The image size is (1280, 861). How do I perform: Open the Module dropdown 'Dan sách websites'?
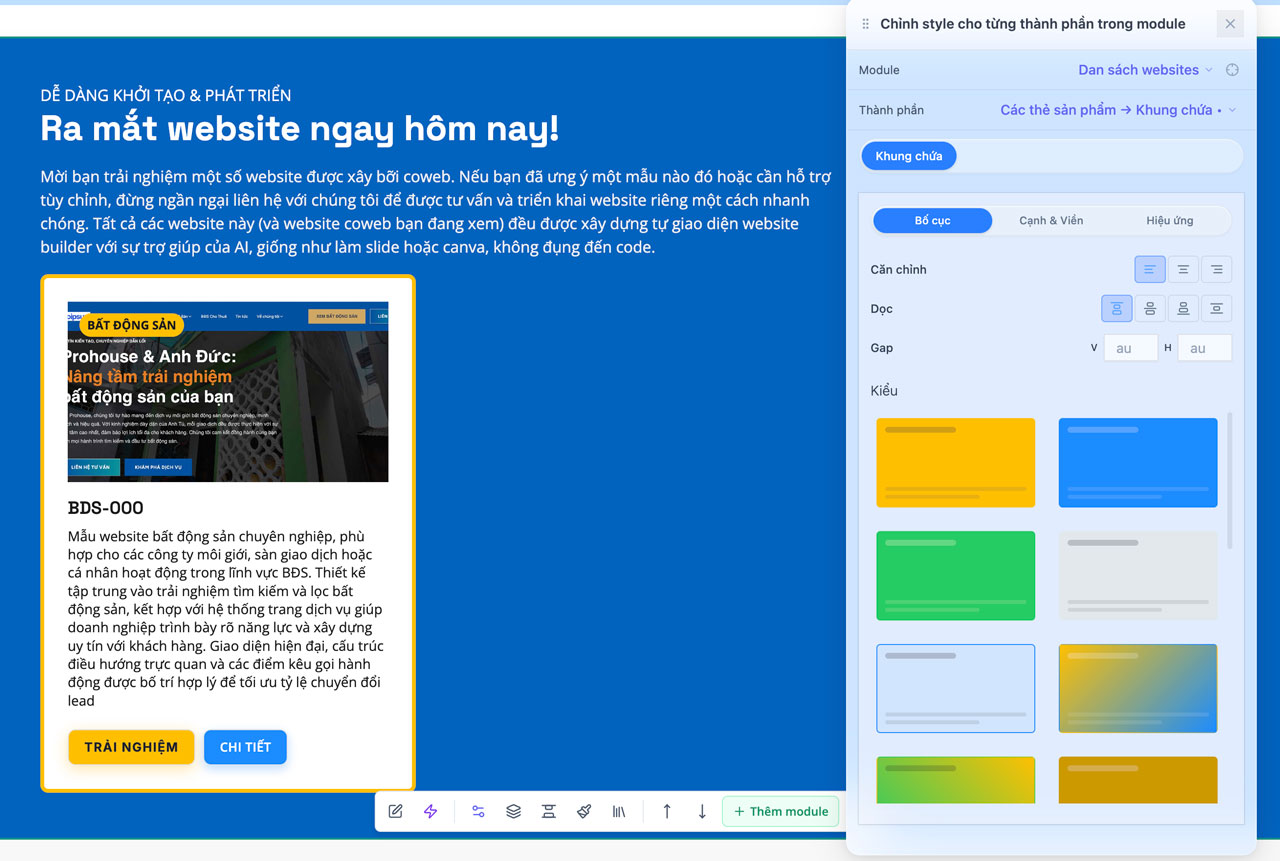(x=1145, y=70)
